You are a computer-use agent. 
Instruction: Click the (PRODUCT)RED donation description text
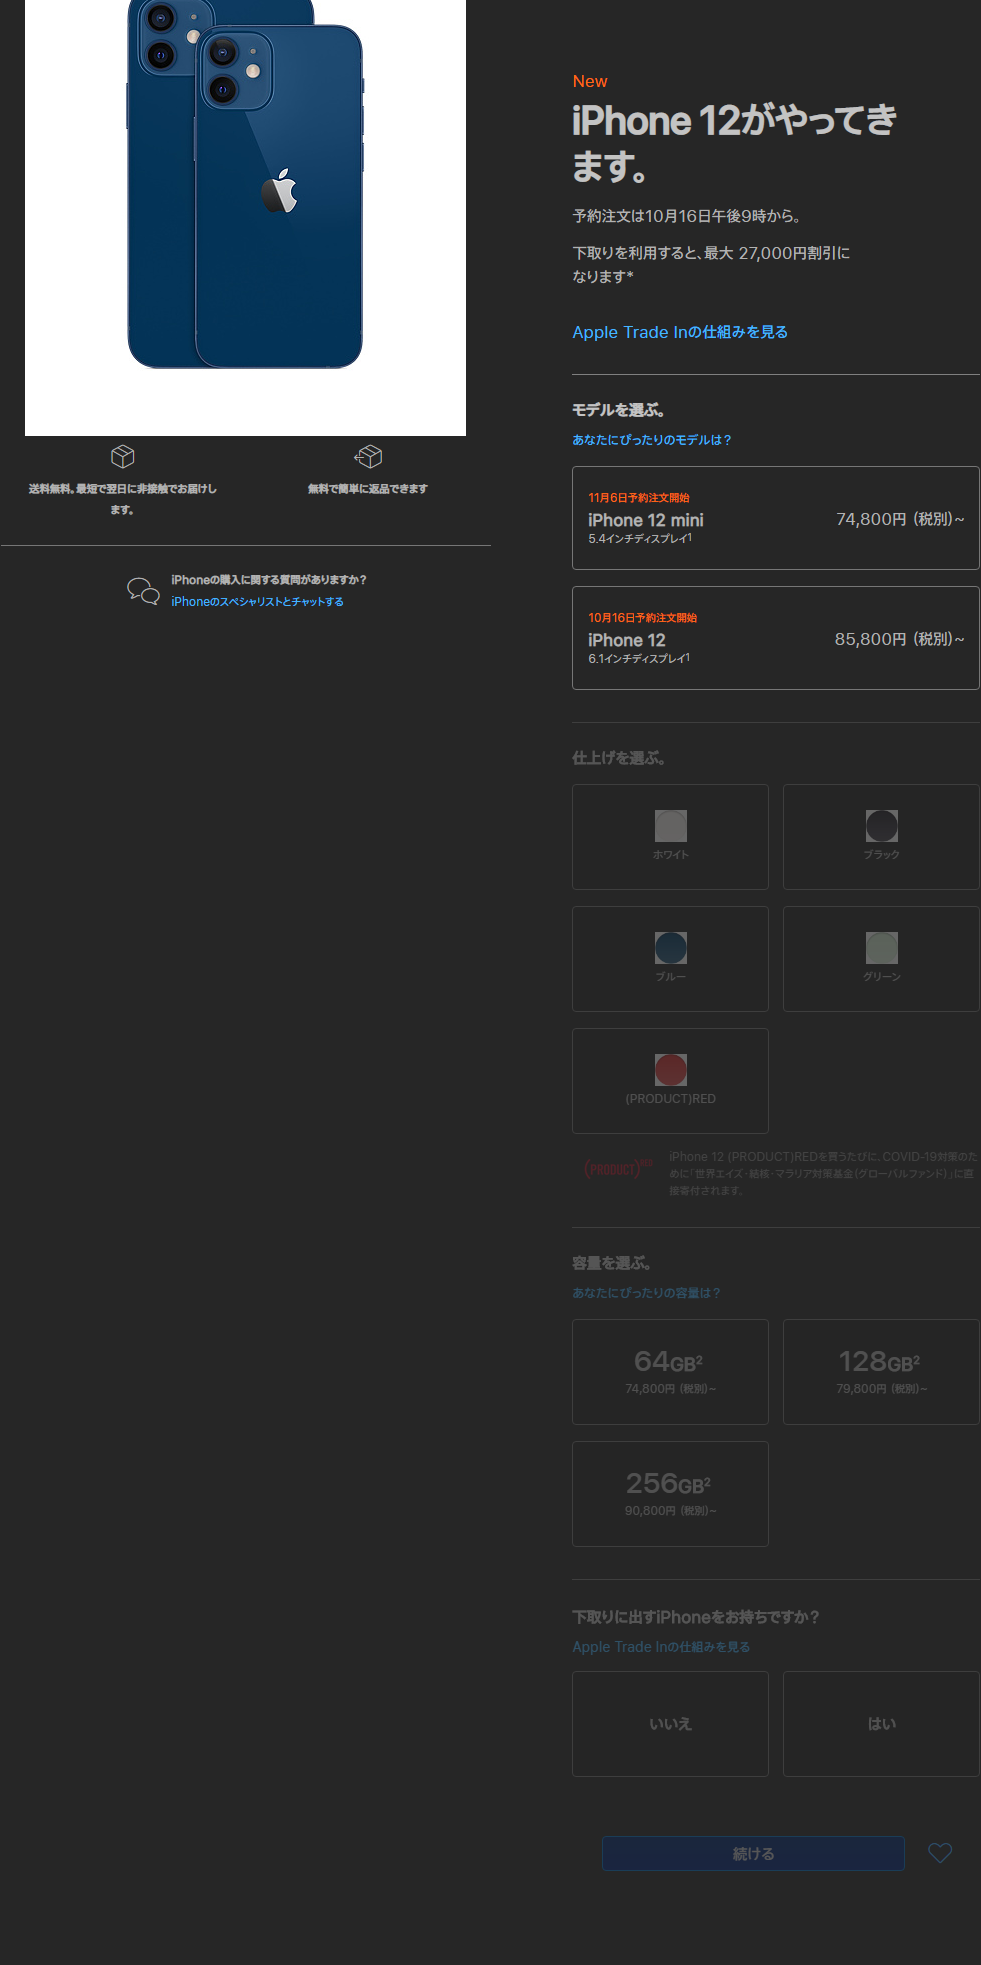(x=824, y=1173)
